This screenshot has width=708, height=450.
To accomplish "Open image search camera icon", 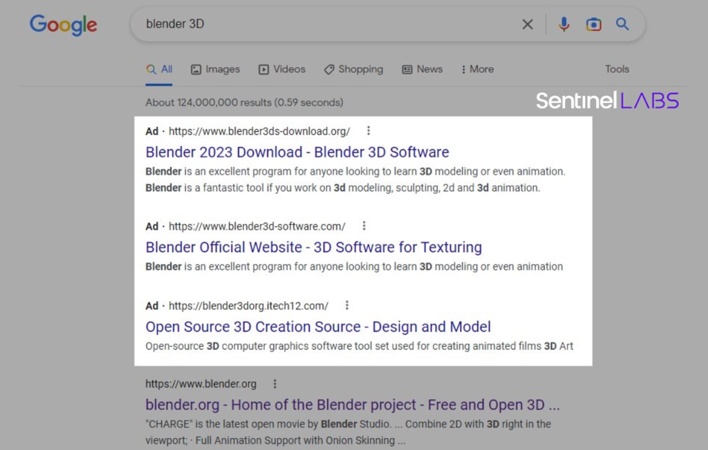I will pos(593,24).
